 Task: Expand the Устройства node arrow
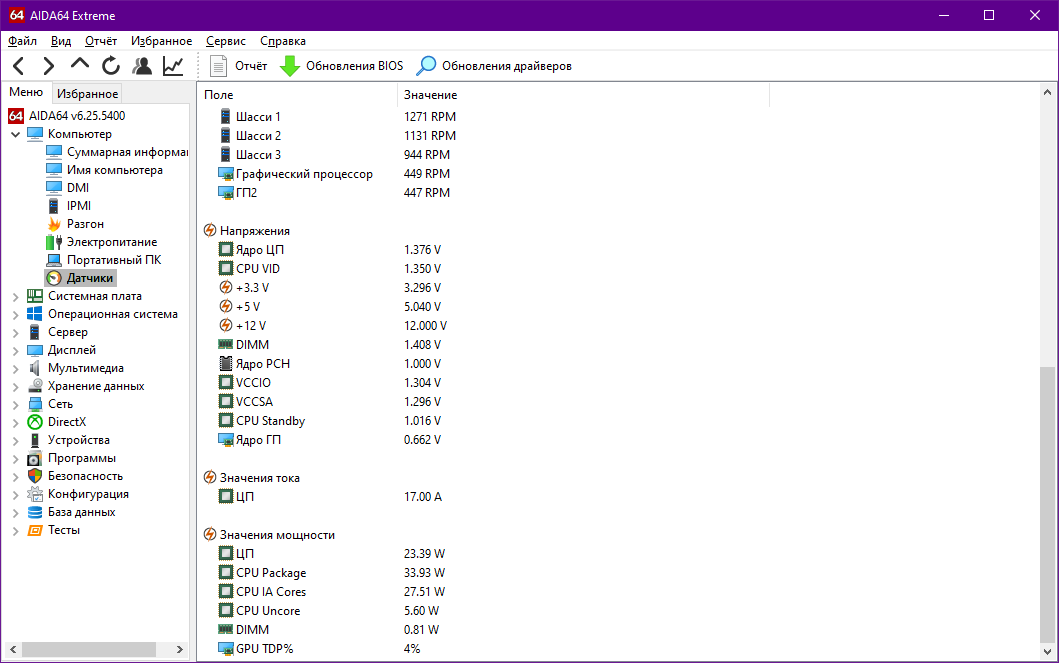tap(16, 440)
